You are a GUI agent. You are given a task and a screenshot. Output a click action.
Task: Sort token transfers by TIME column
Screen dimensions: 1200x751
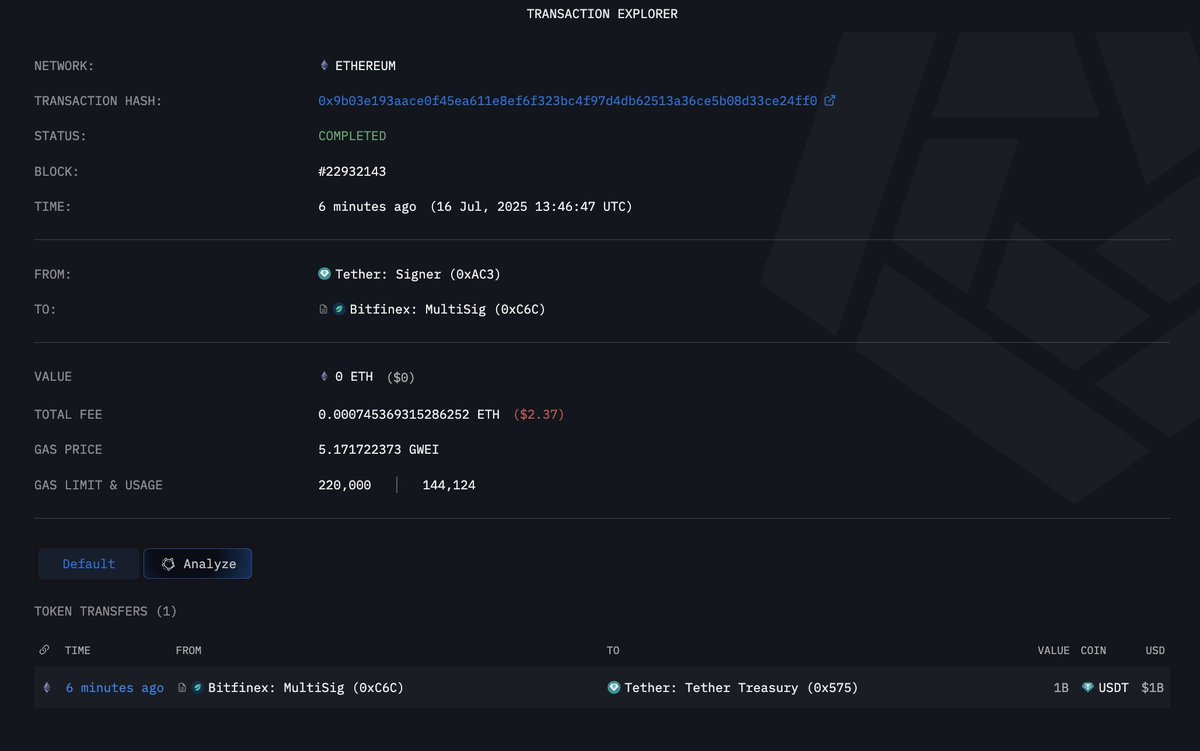[x=77, y=650]
